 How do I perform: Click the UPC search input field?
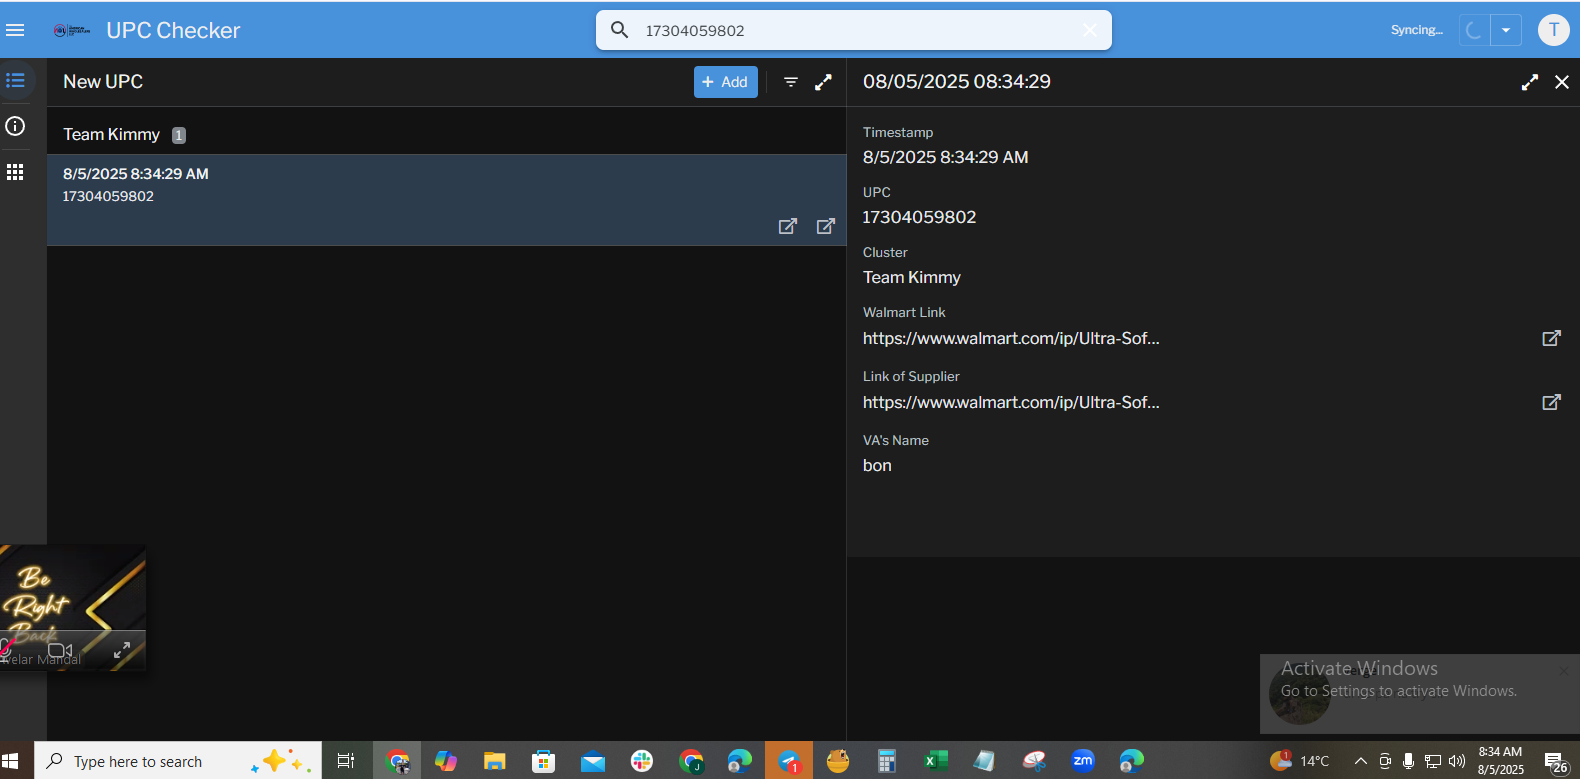coord(850,30)
